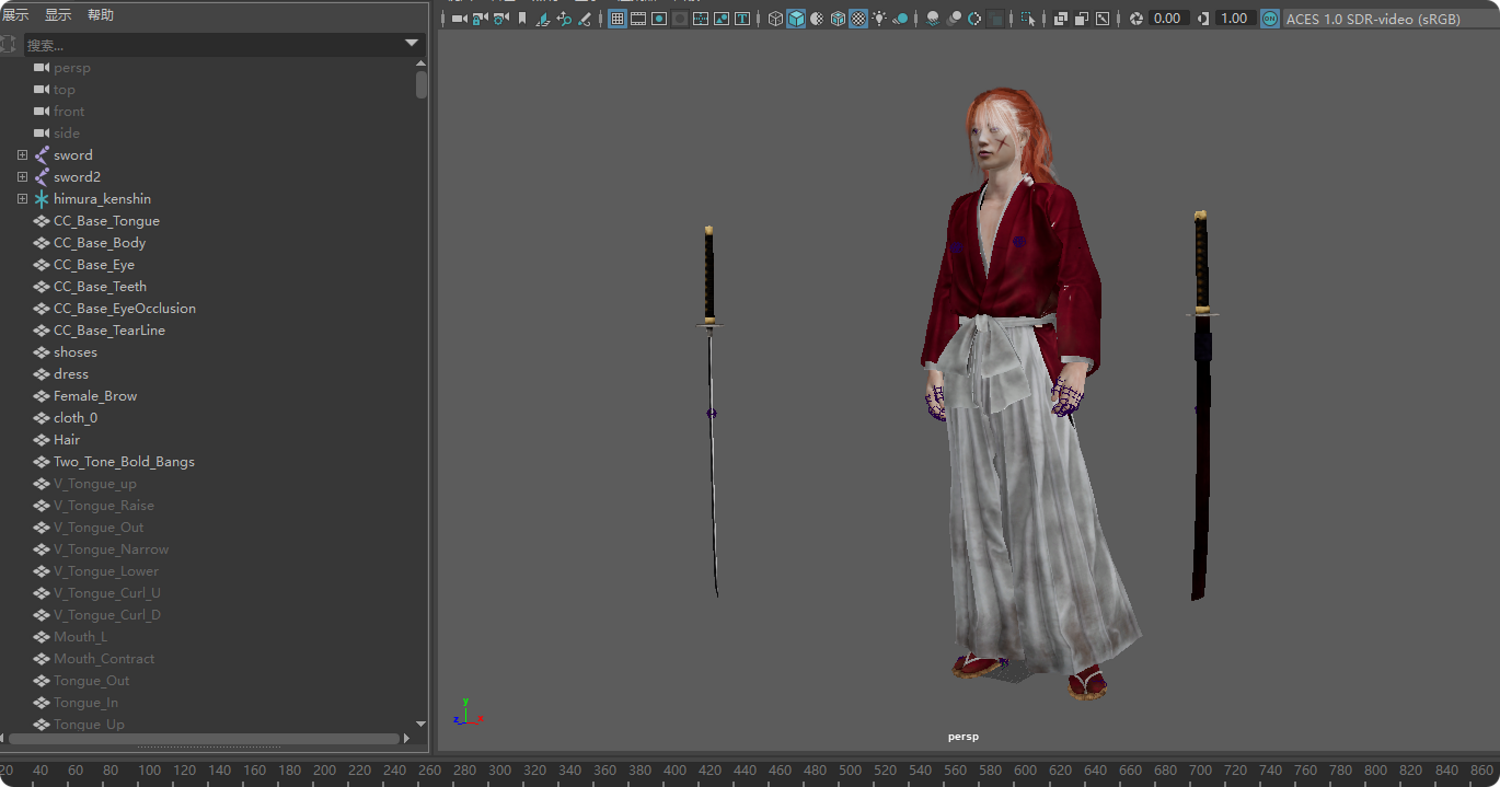This screenshot has width=1500, height=787.
Task: Select CC_Base_EyeOcclusion in the outliner
Action: [x=124, y=308]
